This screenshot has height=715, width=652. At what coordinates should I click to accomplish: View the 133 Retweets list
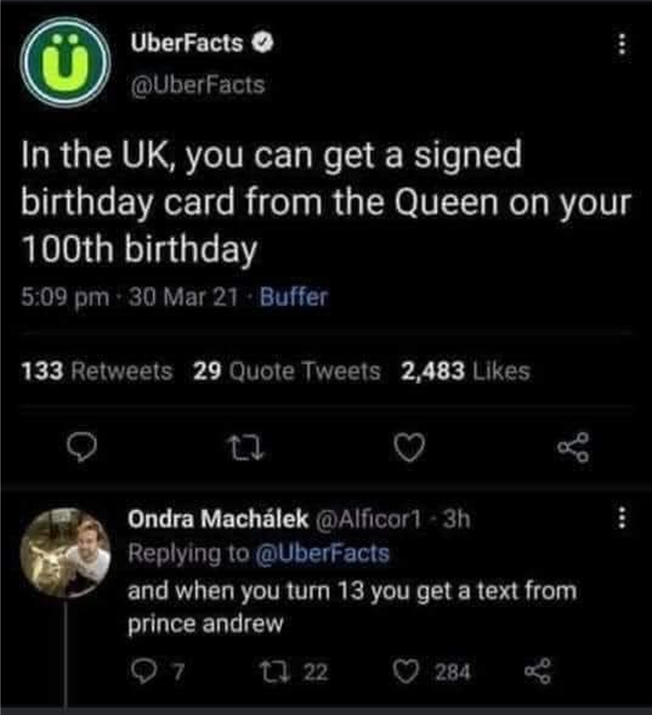point(97,372)
